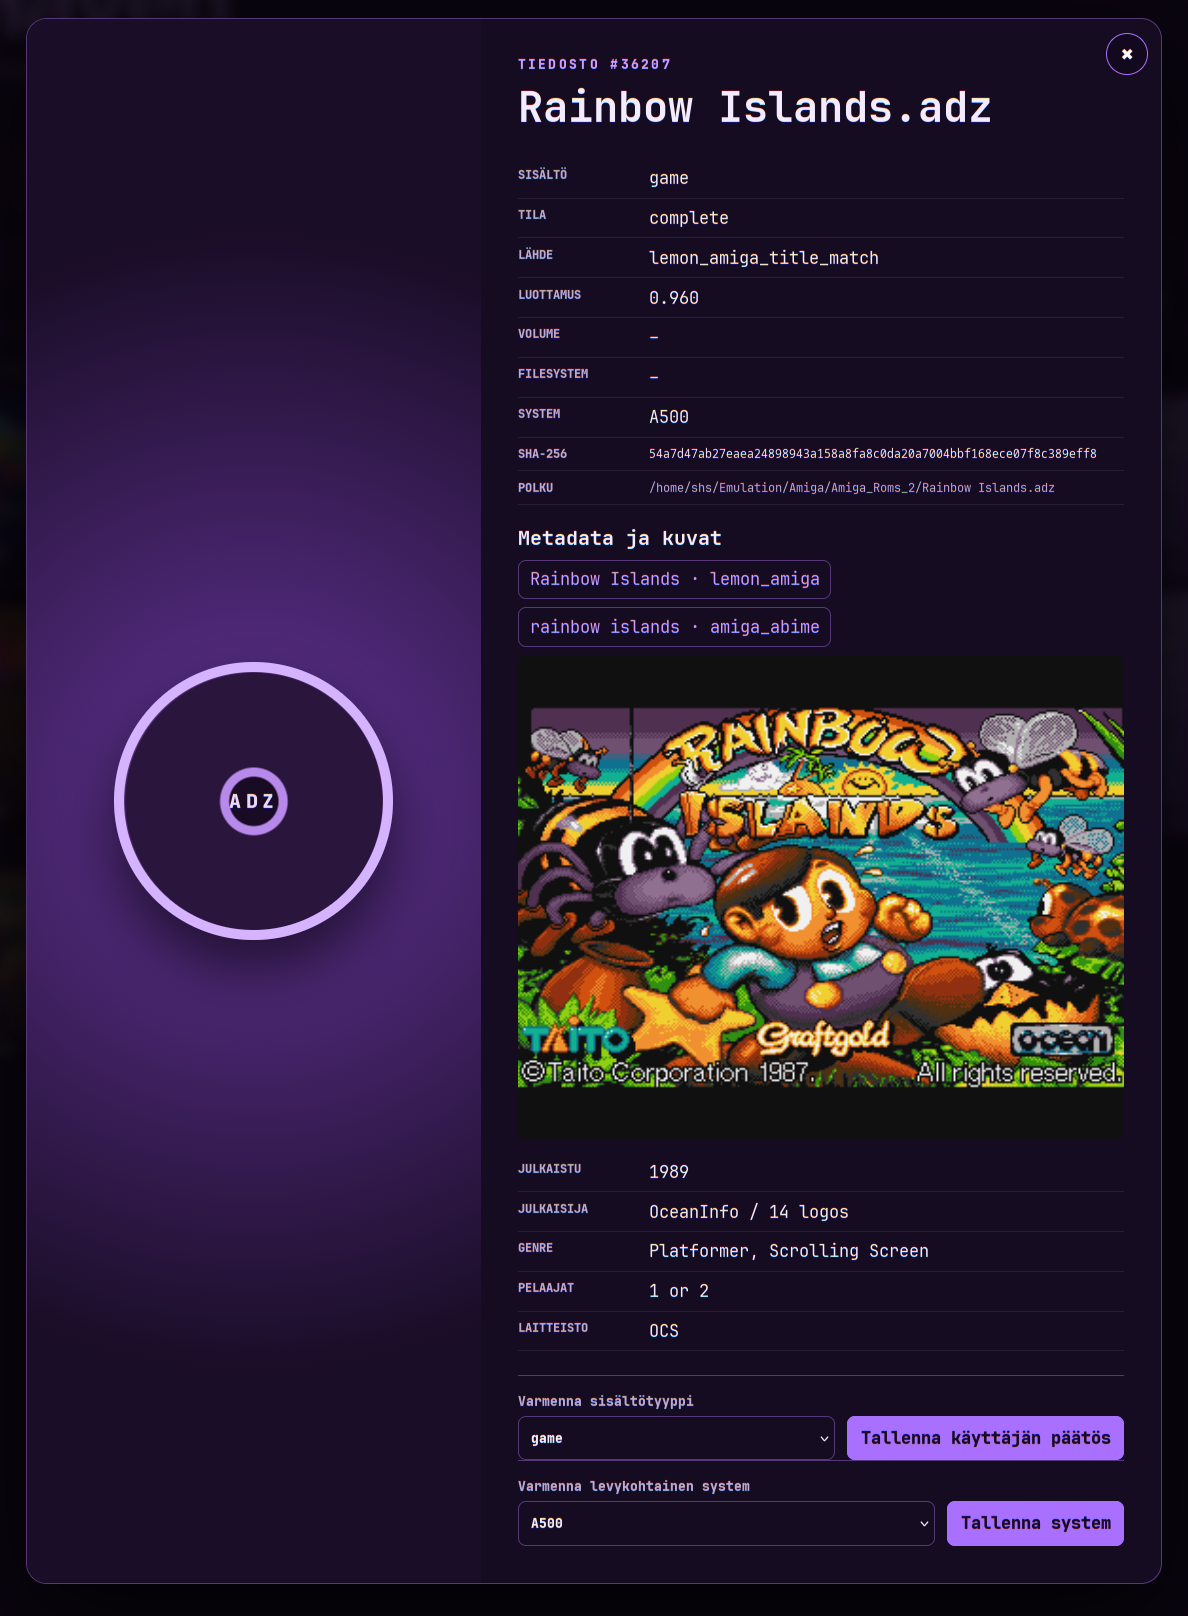Click the ADZ disk icon
The image size is (1188, 1616).
point(254,801)
